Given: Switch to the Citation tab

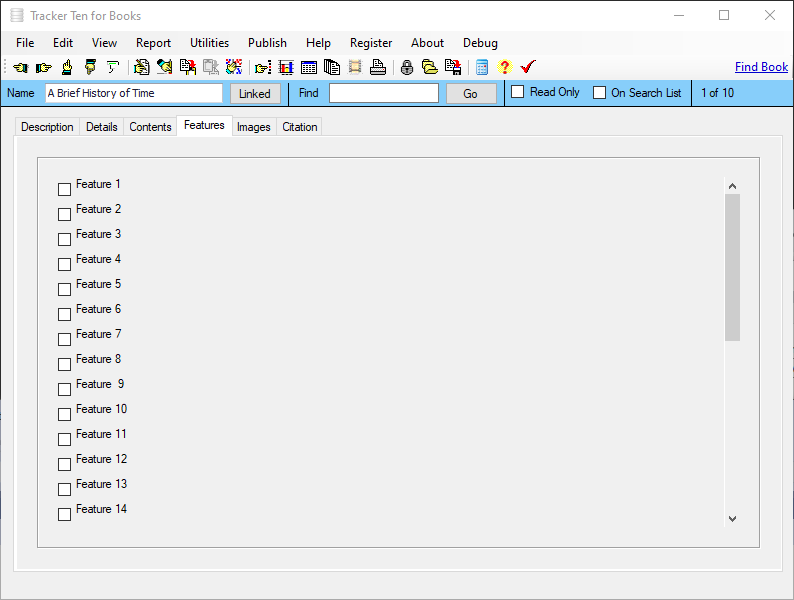Looking at the screenshot, I should point(300,127).
